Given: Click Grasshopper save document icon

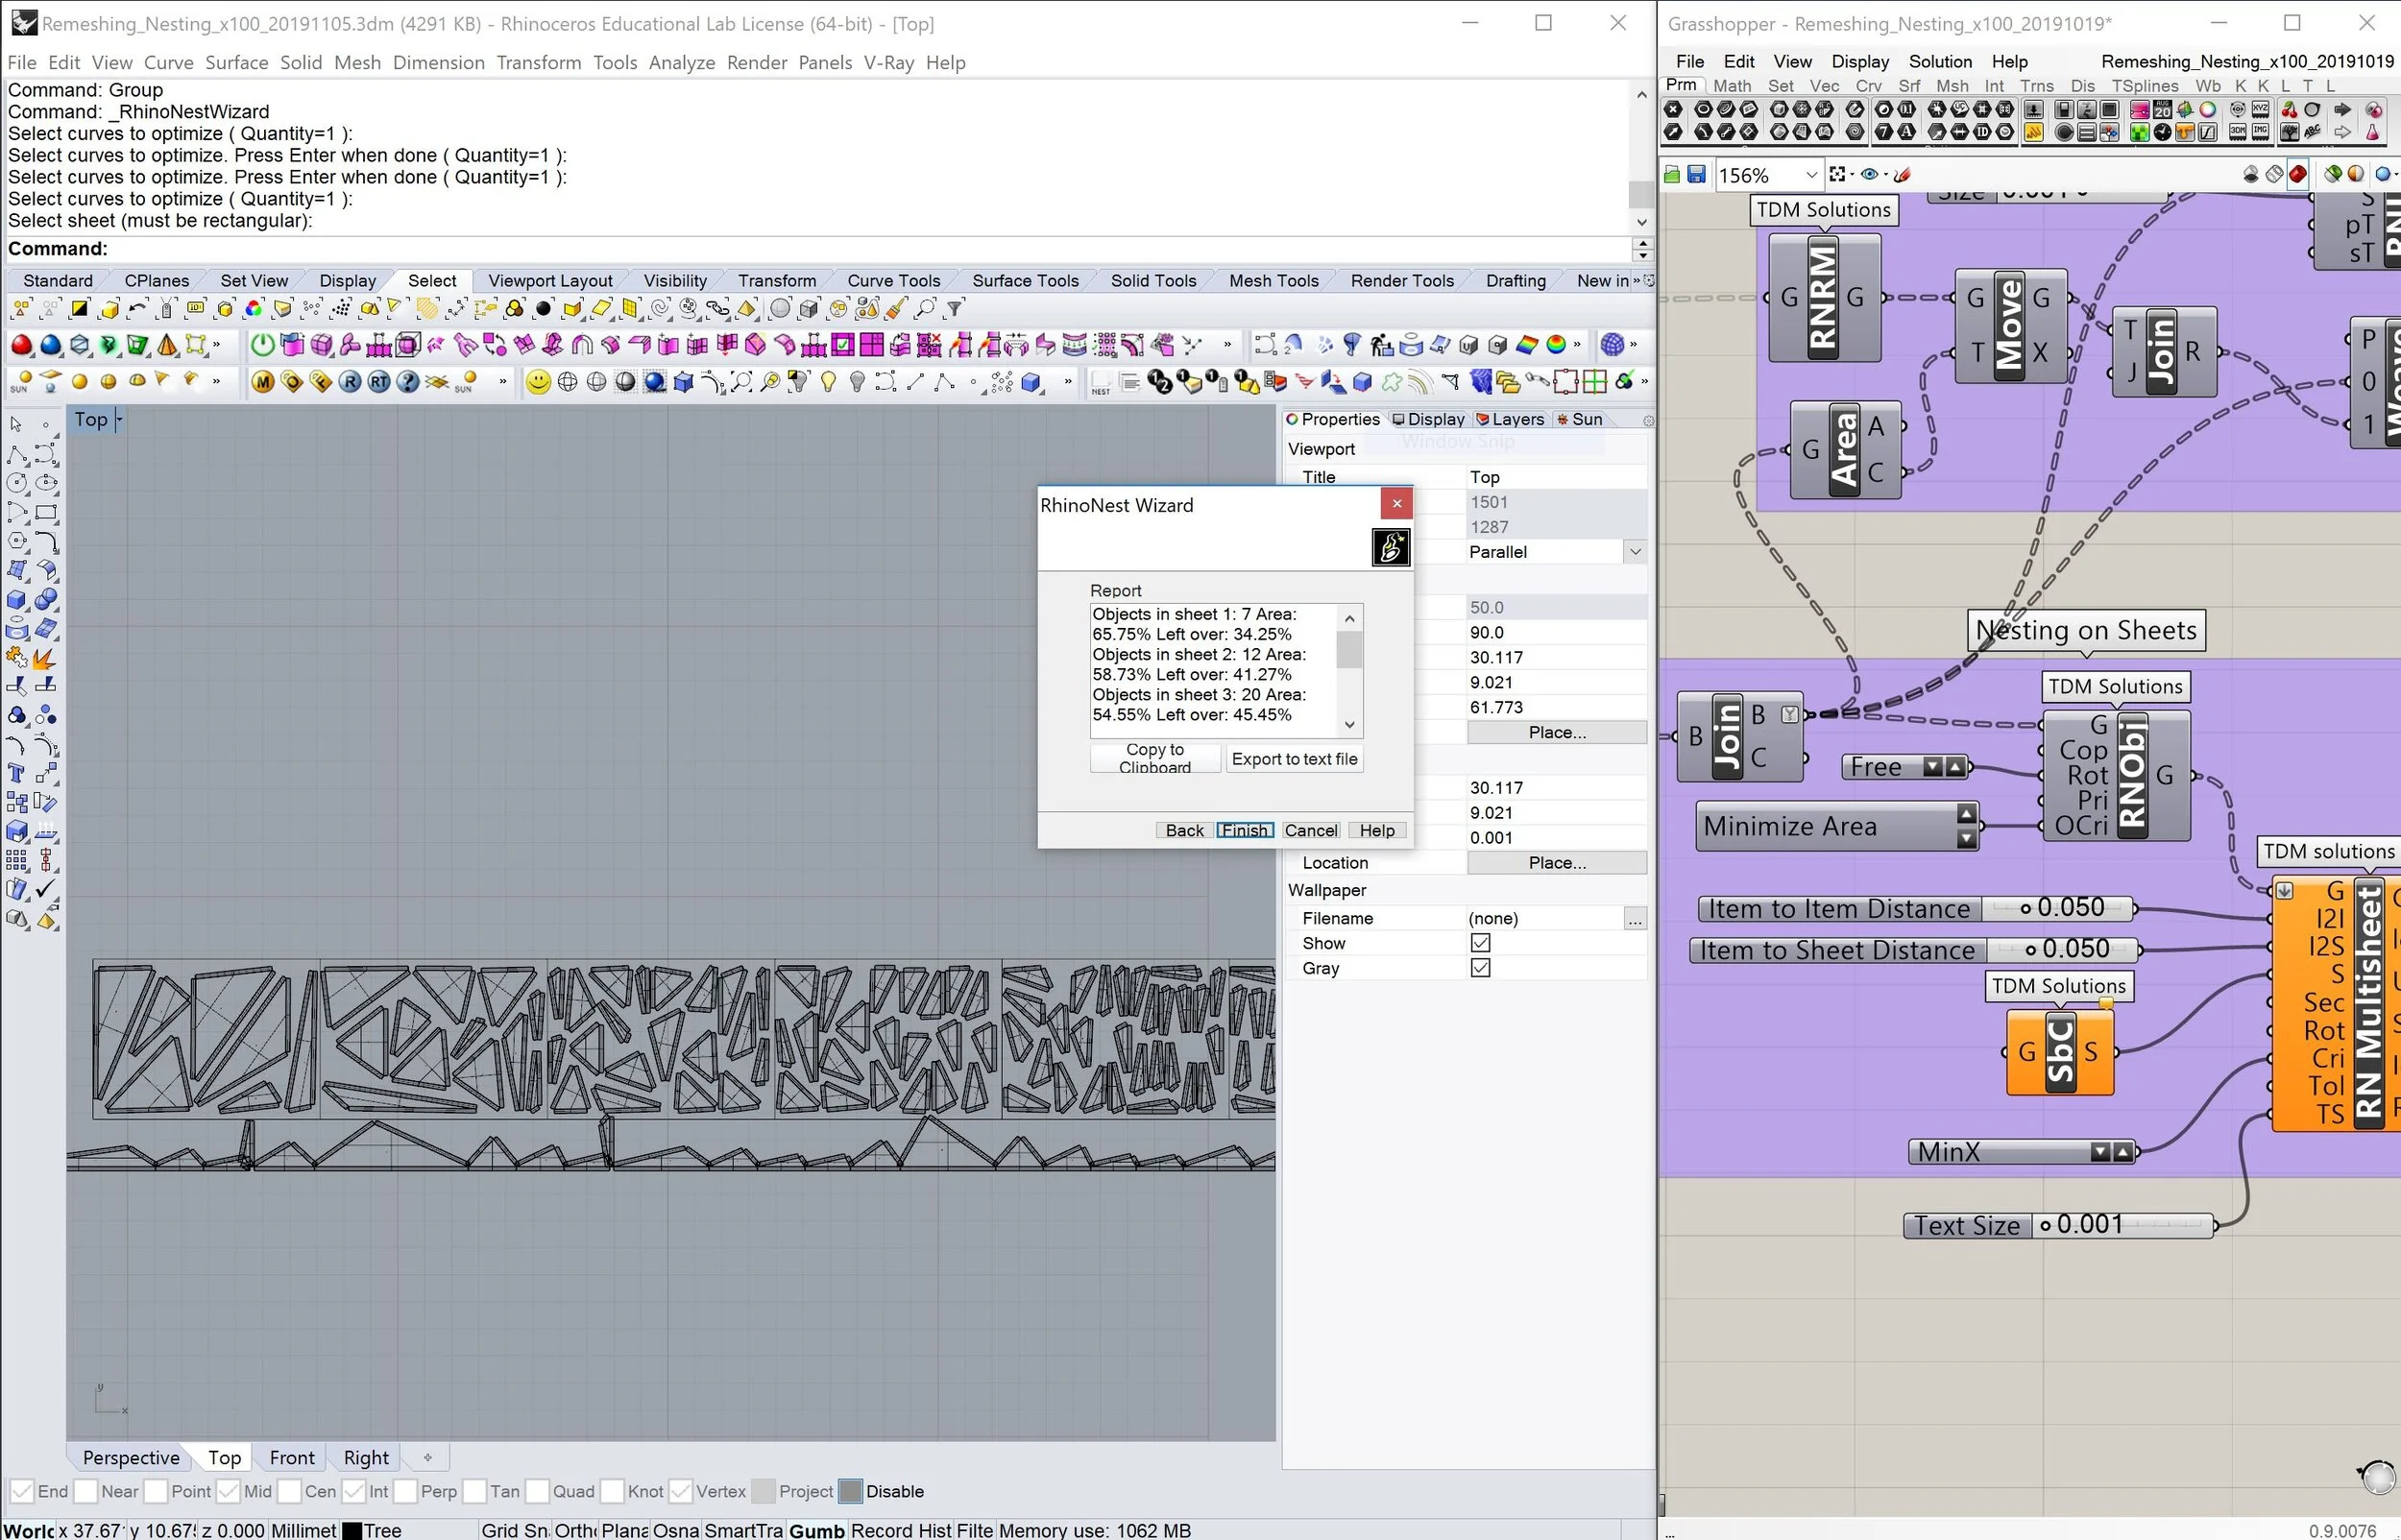Looking at the screenshot, I should (1696, 175).
